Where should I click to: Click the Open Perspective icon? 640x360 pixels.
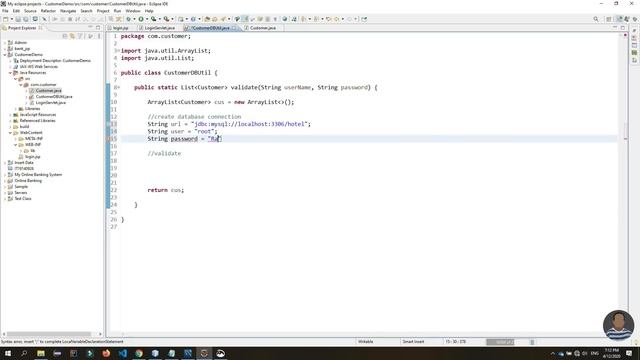pos(609,19)
